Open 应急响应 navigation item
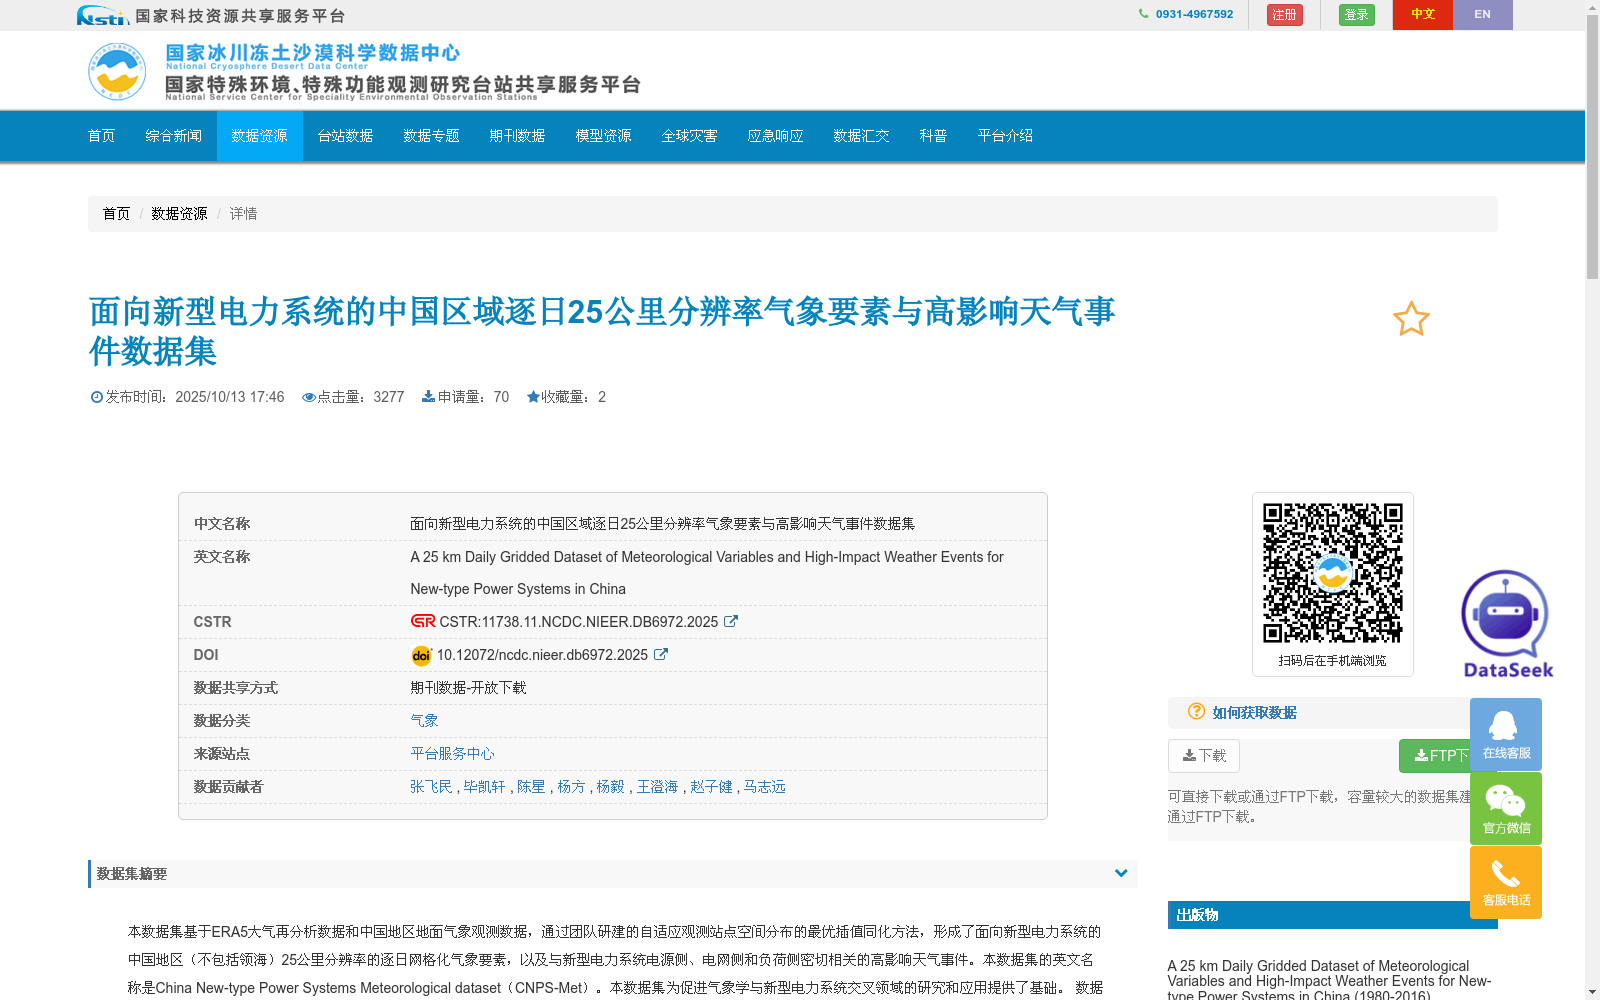 [x=775, y=136]
